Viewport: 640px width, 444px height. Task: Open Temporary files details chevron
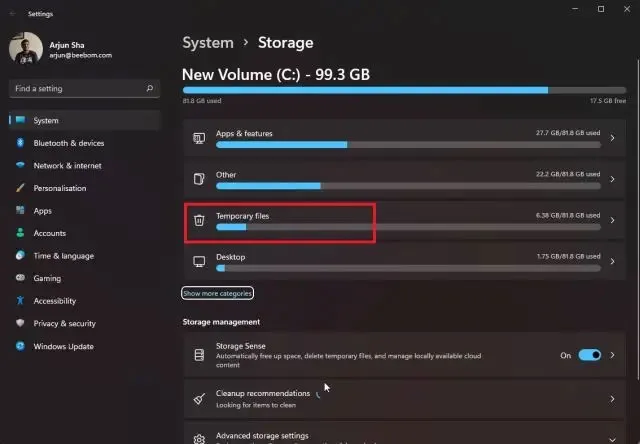tap(612, 220)
